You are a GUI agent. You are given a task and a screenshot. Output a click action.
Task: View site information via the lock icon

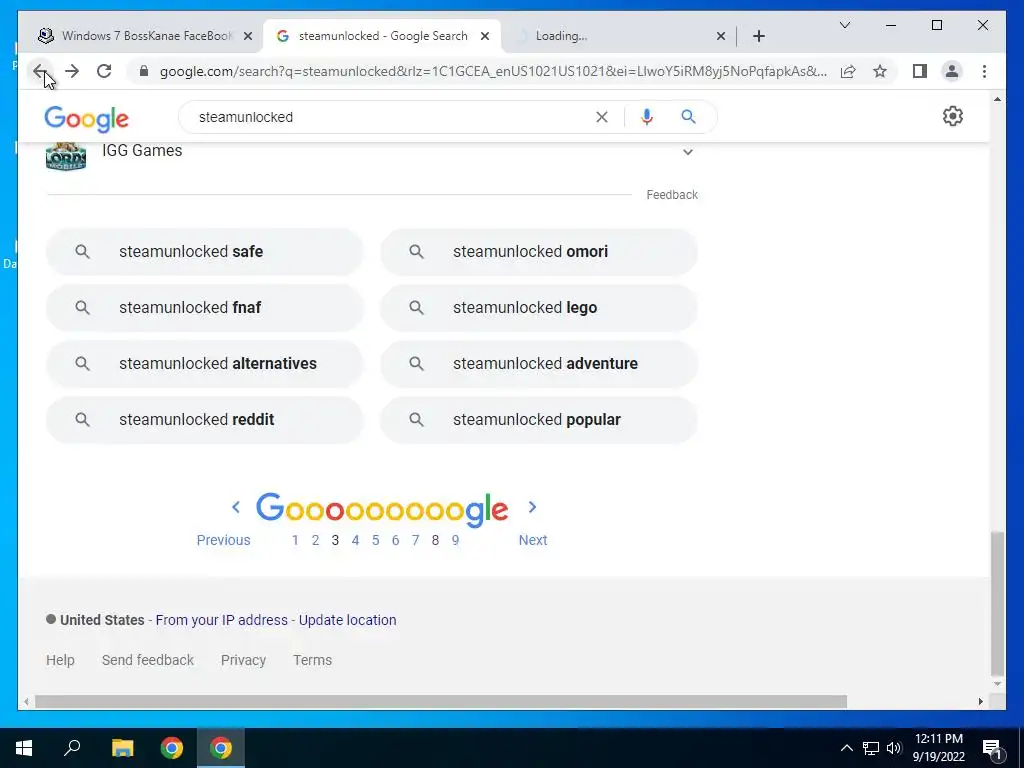click(144, 71)
